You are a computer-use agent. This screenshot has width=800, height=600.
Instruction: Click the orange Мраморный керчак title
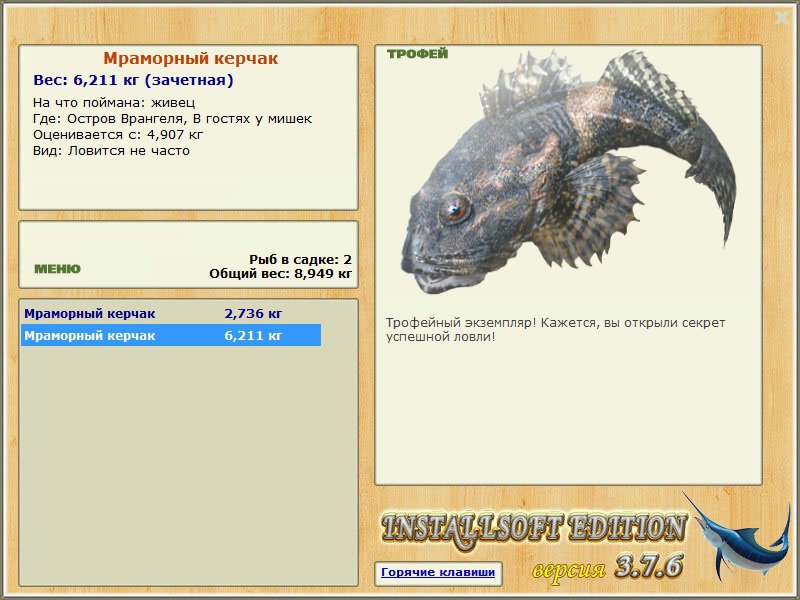(190, 58)
